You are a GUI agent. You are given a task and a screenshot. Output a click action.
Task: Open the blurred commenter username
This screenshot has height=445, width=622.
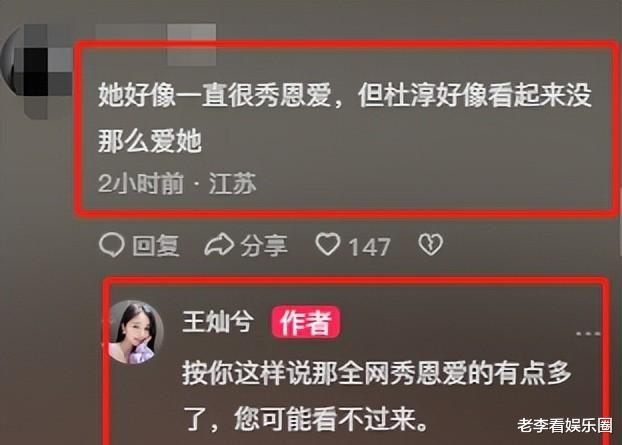click(156, 44)
